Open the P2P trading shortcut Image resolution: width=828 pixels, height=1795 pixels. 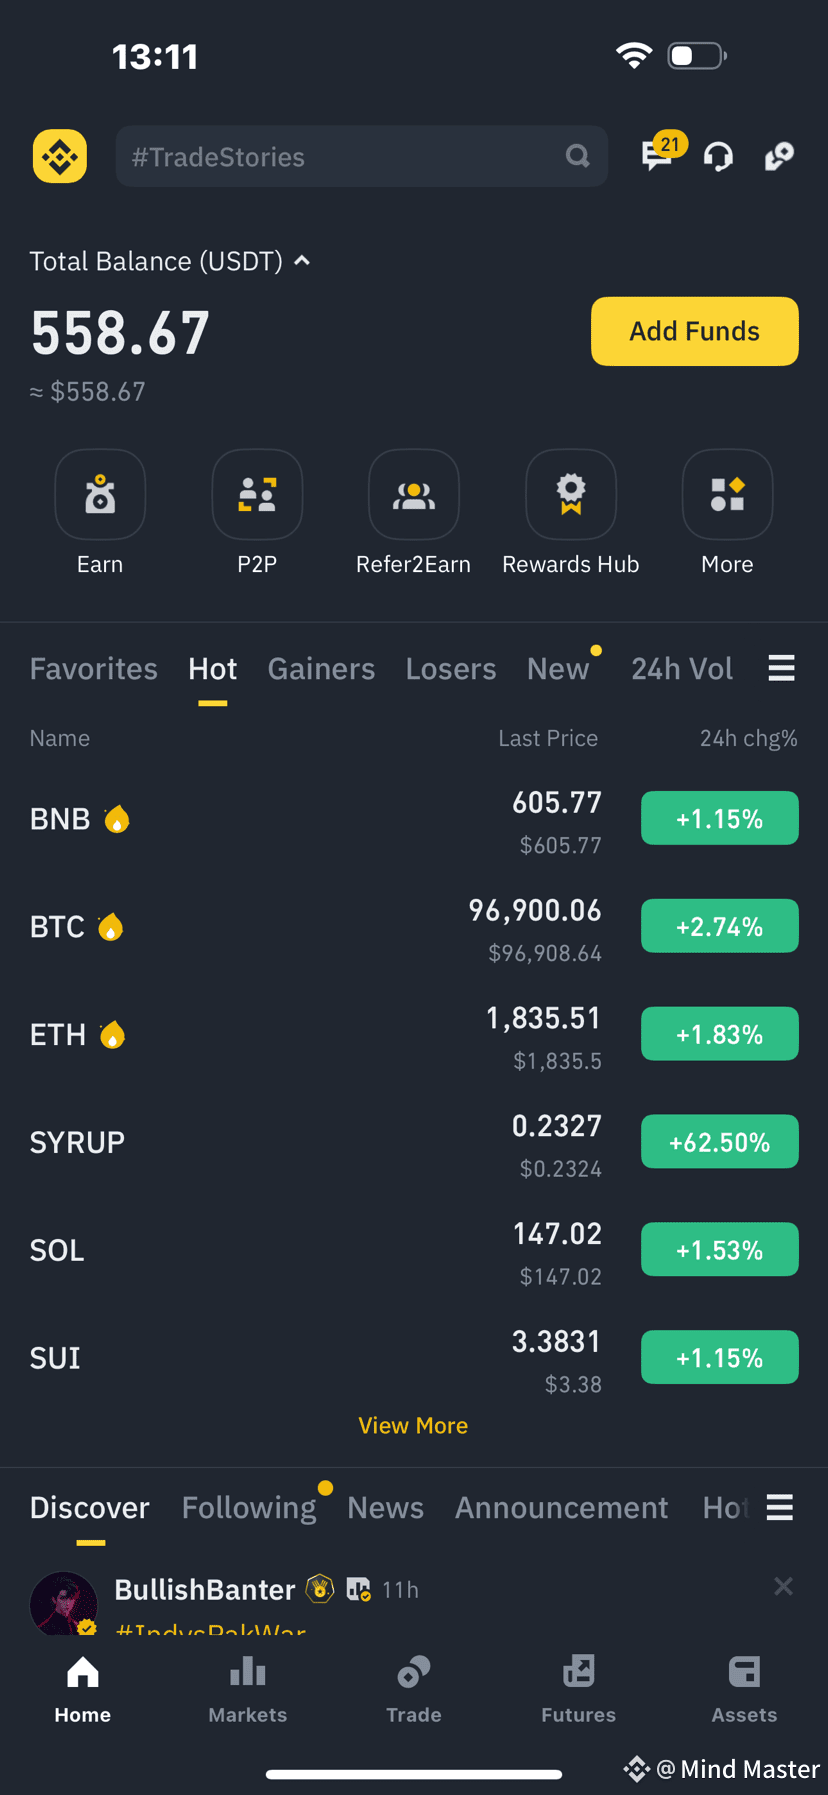pyautogui.click(x=257, y=494)
